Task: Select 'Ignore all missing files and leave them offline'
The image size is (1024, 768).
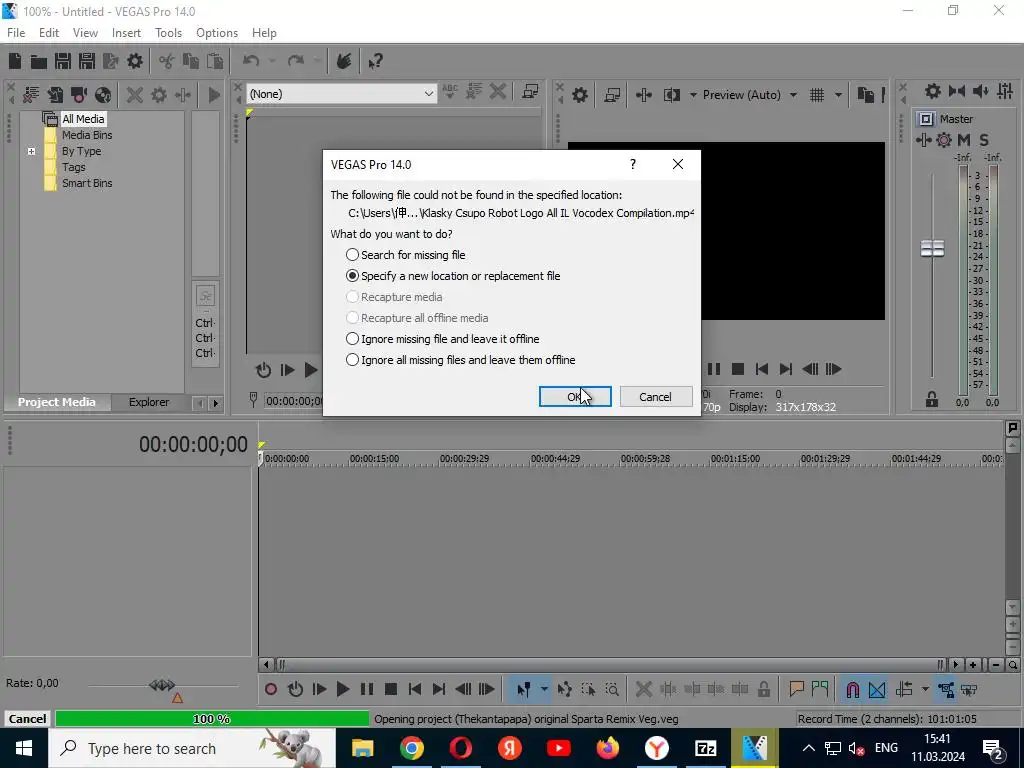Action: (x=460, y=360)
